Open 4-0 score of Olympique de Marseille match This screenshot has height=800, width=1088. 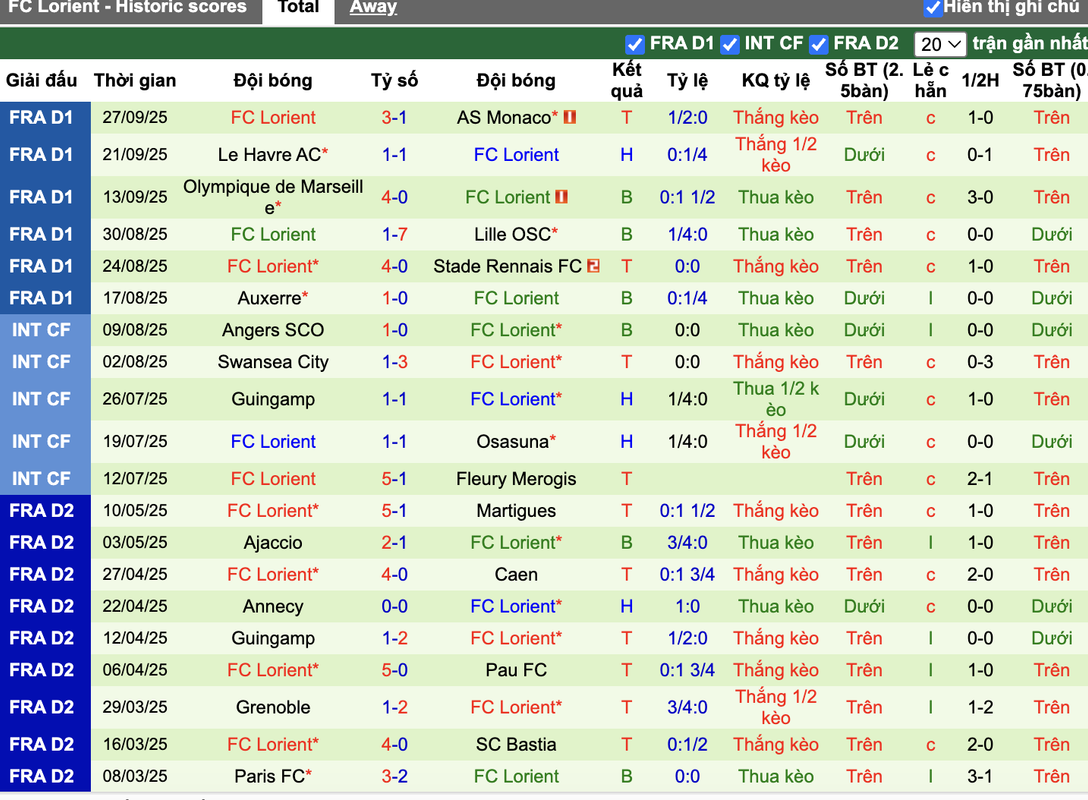pos(394,197)
